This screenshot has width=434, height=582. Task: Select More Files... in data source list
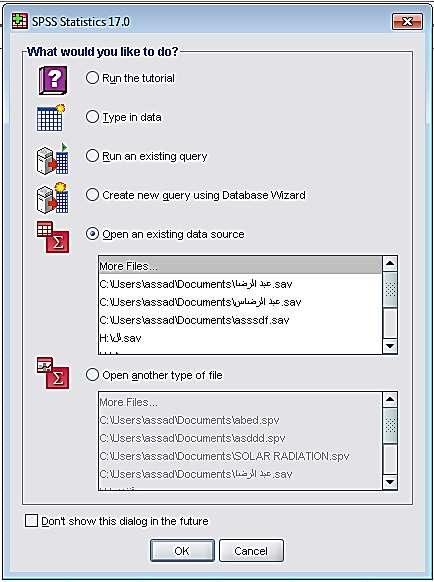pos(240,266)
